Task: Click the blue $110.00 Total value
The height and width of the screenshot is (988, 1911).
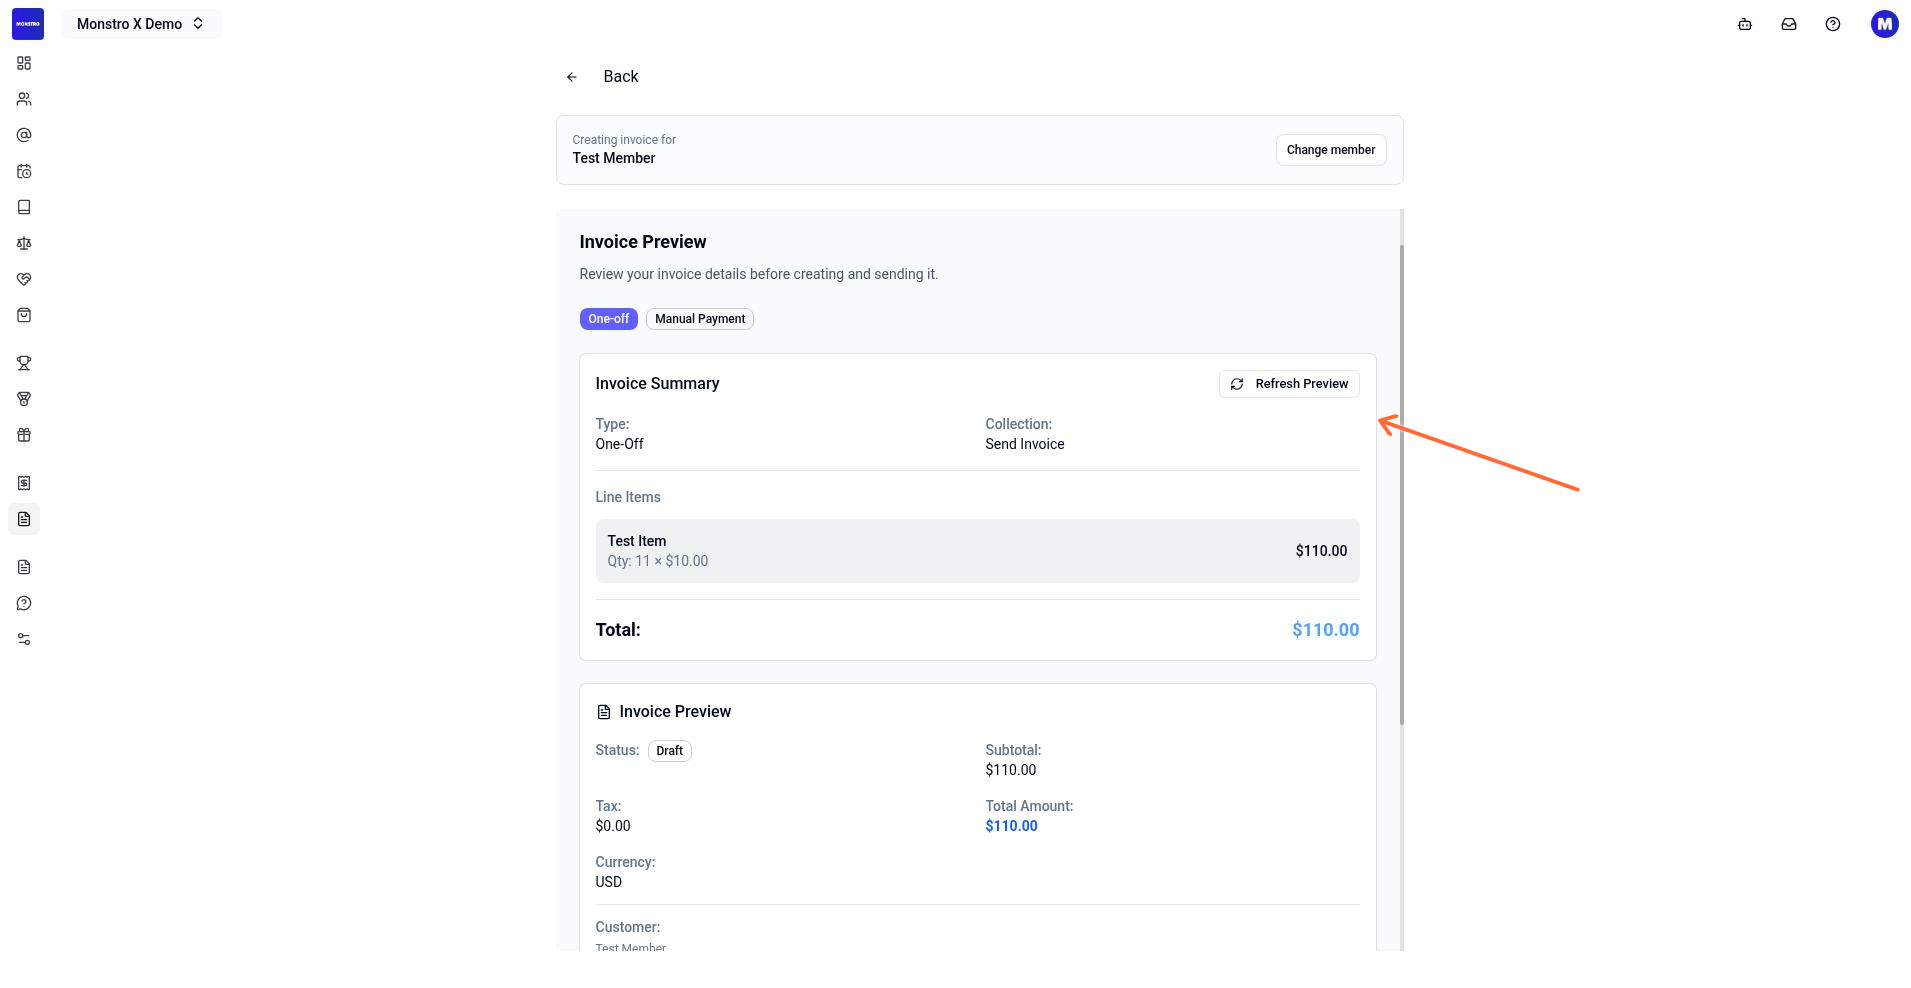Action: [x=1326, y=630]
